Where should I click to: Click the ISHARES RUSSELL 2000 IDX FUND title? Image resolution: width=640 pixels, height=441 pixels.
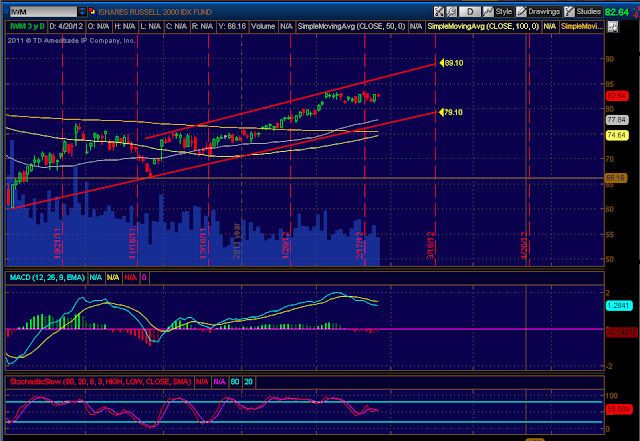pyautogui.click(x=155, y=12)
